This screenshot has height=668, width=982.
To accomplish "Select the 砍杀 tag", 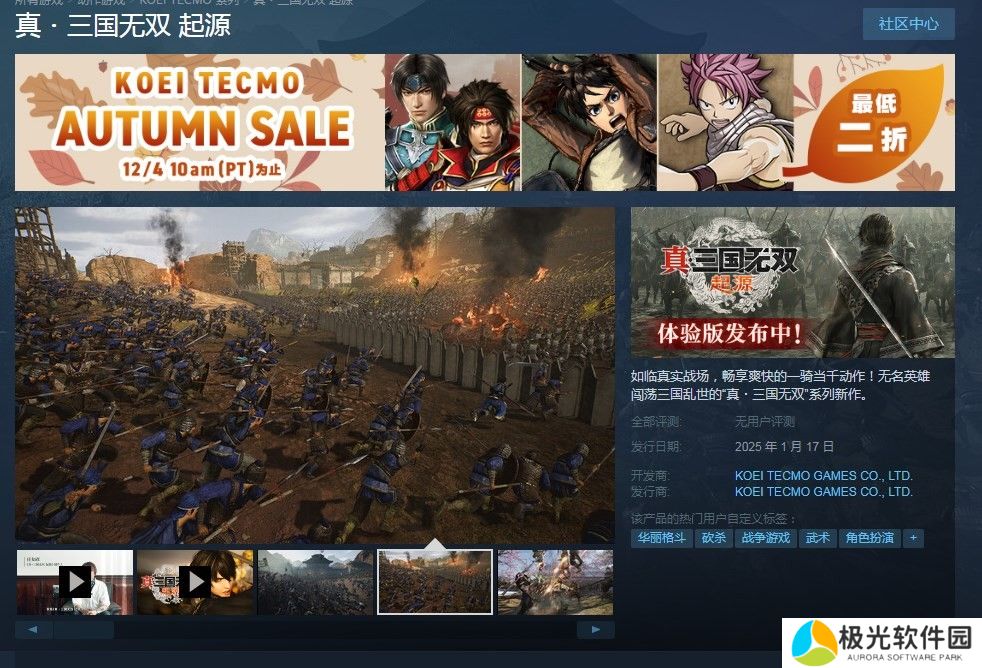I will [x=713, y=538].
